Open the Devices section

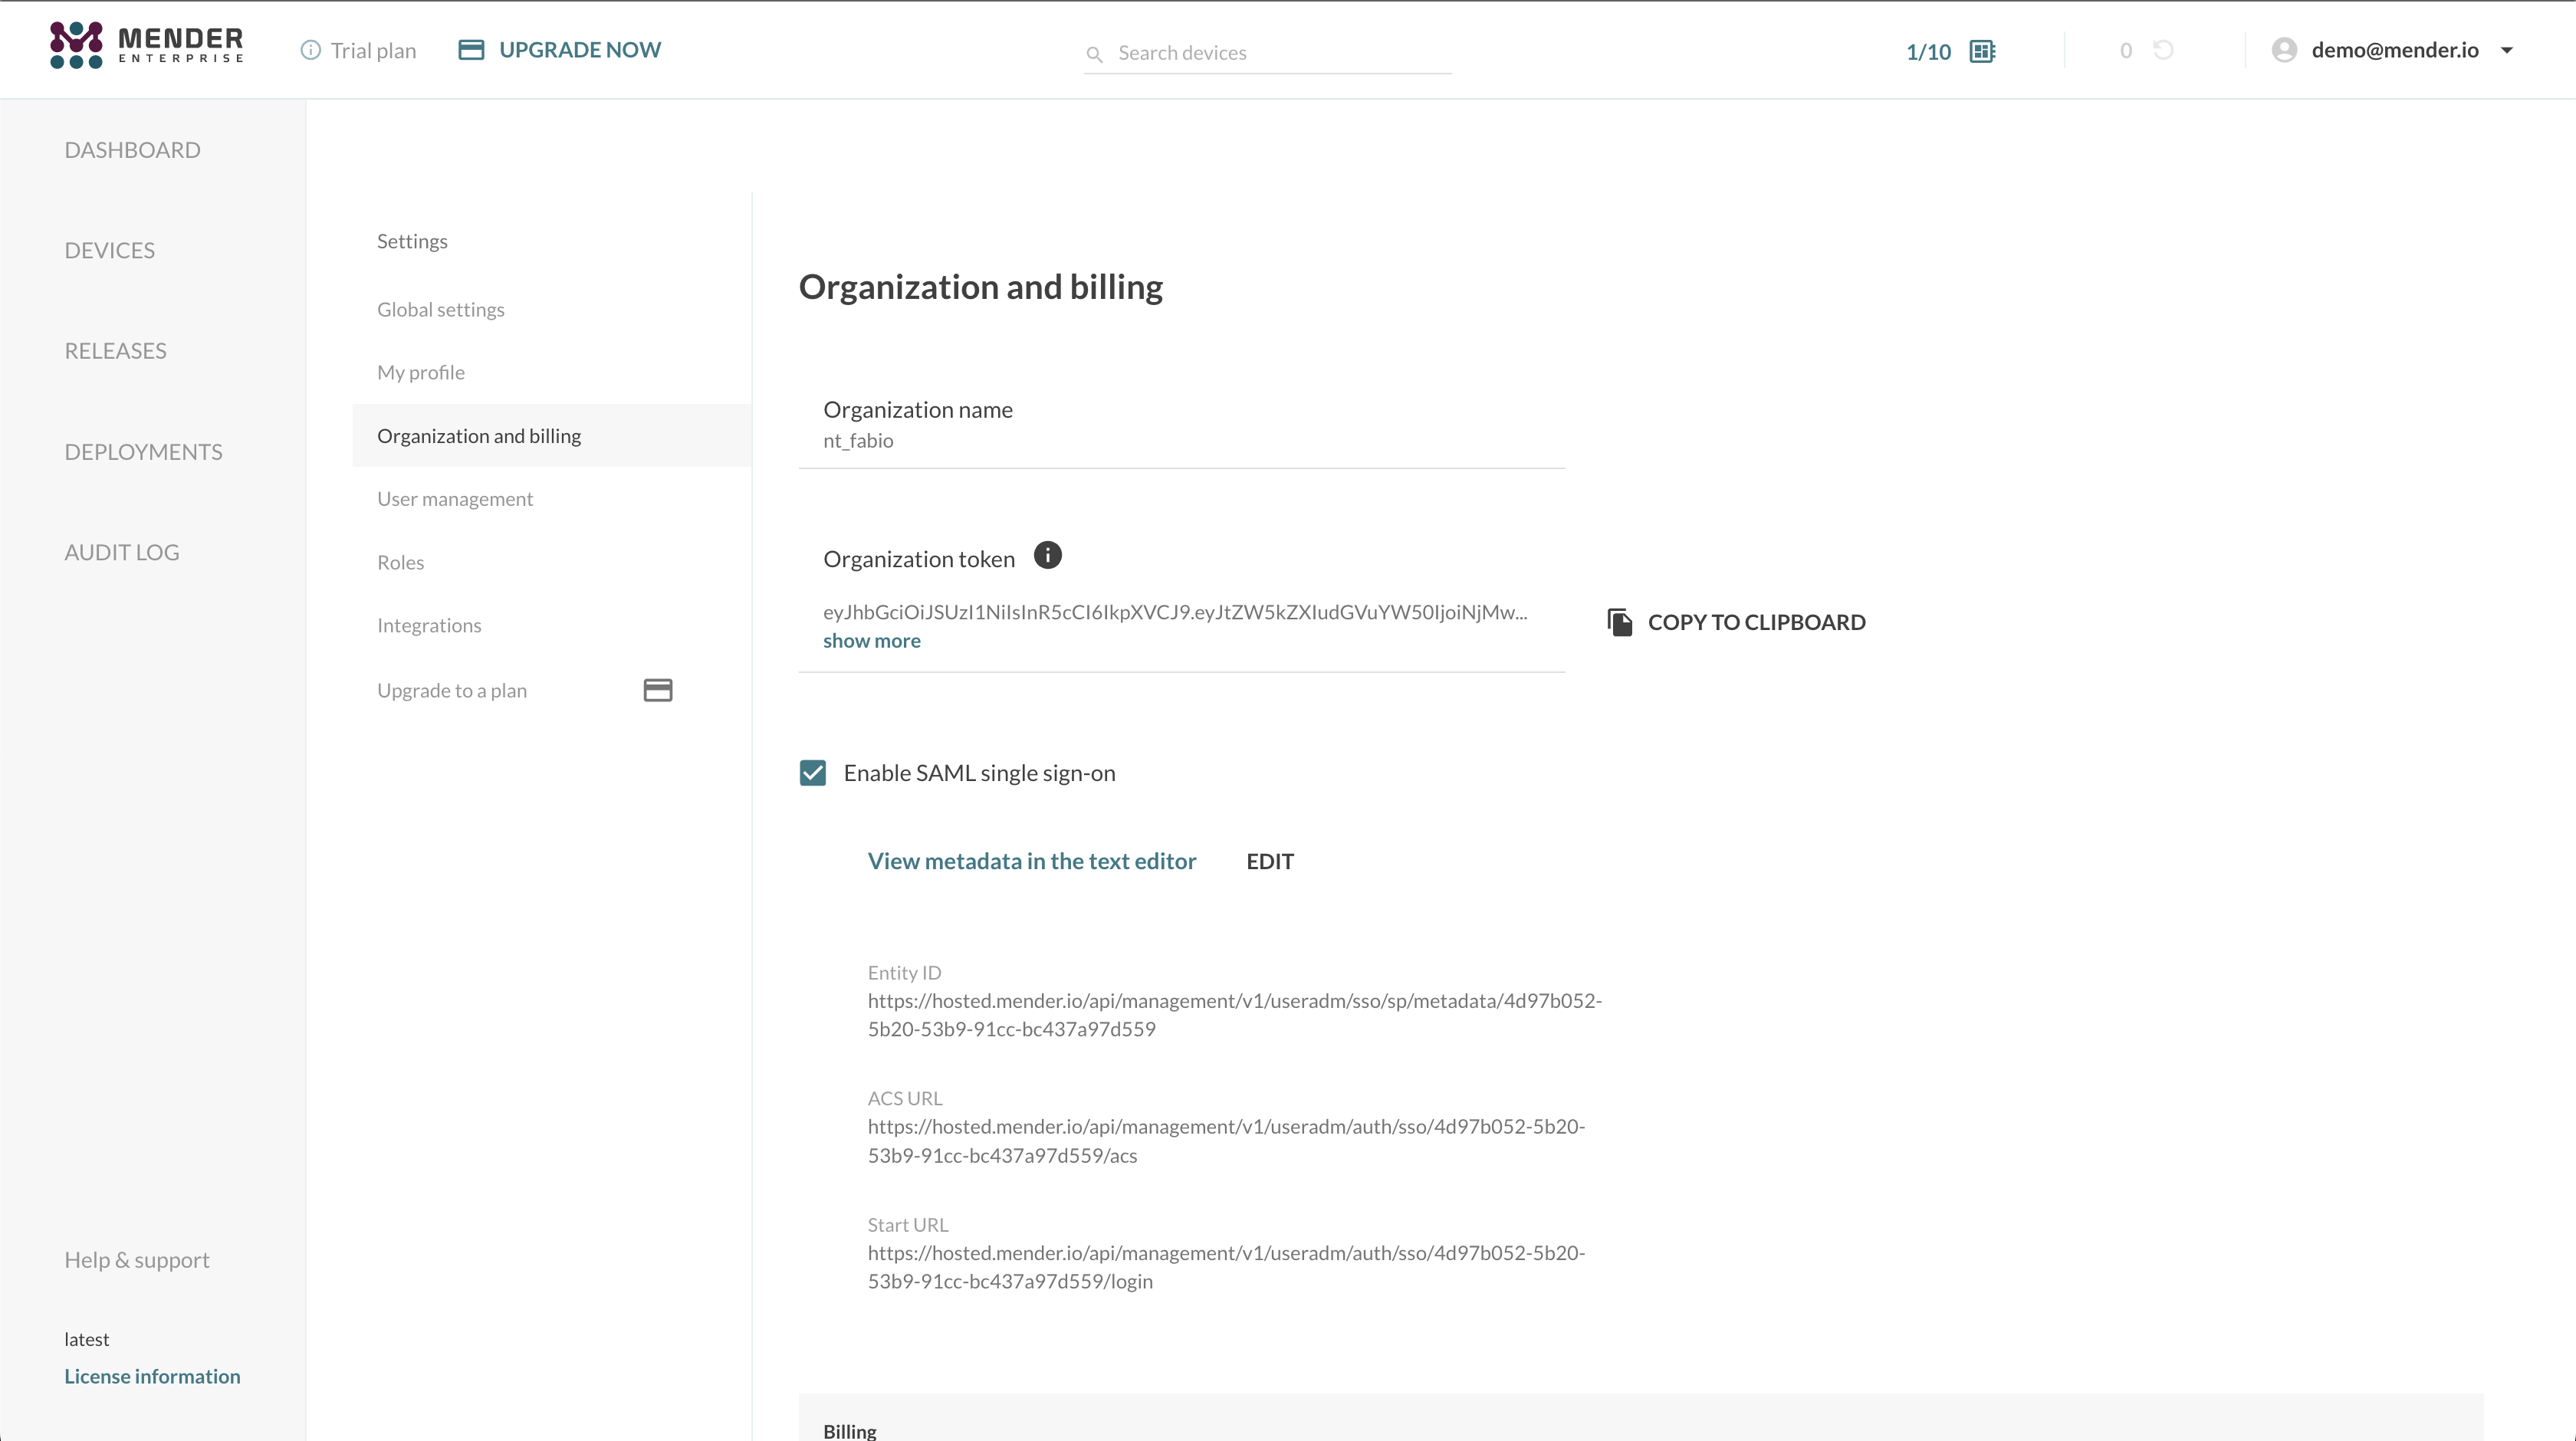[x=110, y=250]
